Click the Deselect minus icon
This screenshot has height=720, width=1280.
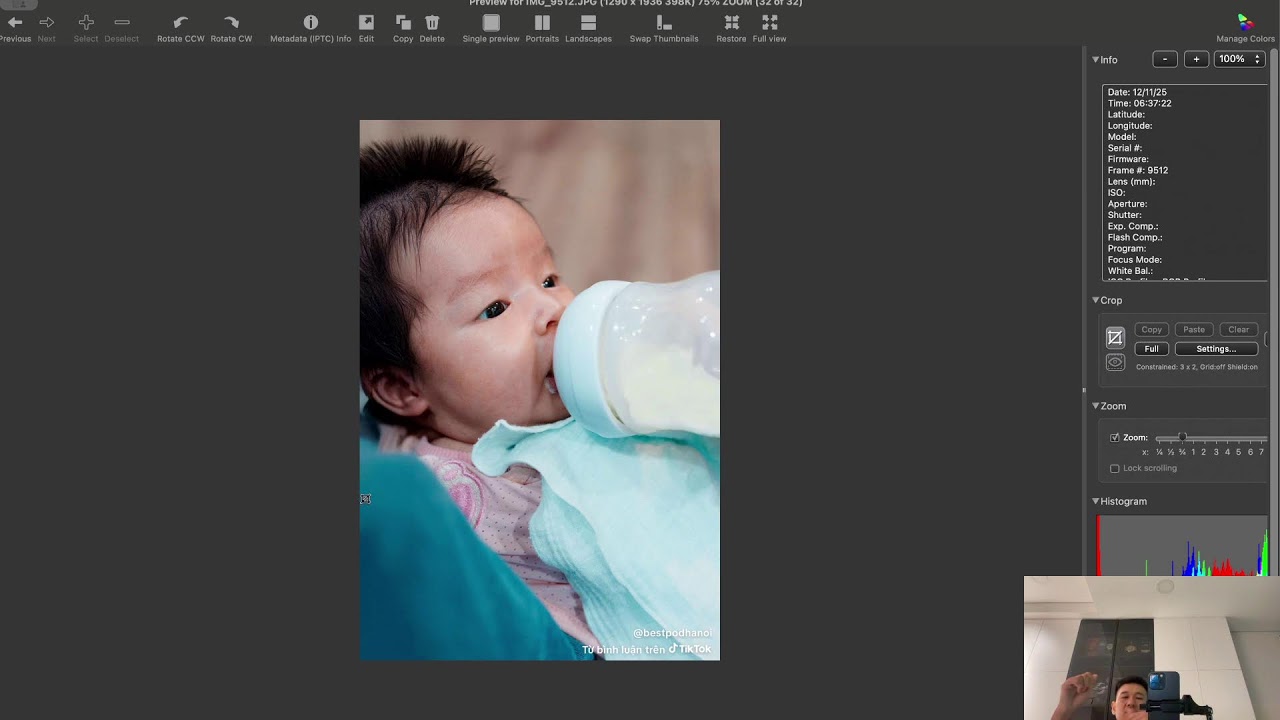tap(122, 22)
